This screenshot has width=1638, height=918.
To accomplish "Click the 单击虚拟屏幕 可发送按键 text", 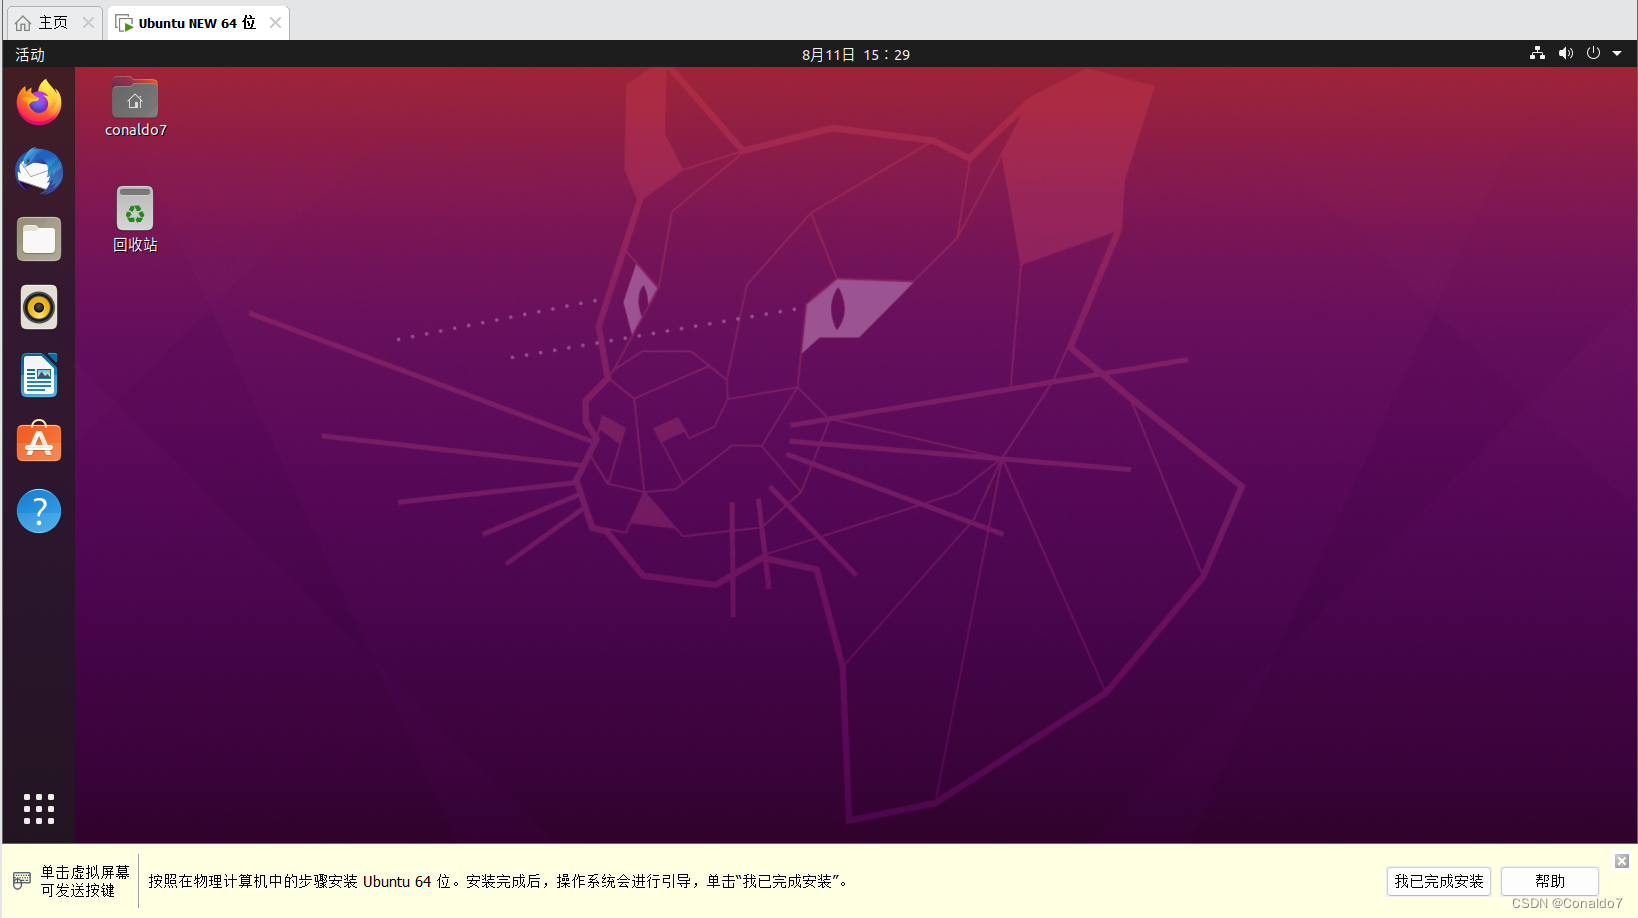I will [85, 881].
